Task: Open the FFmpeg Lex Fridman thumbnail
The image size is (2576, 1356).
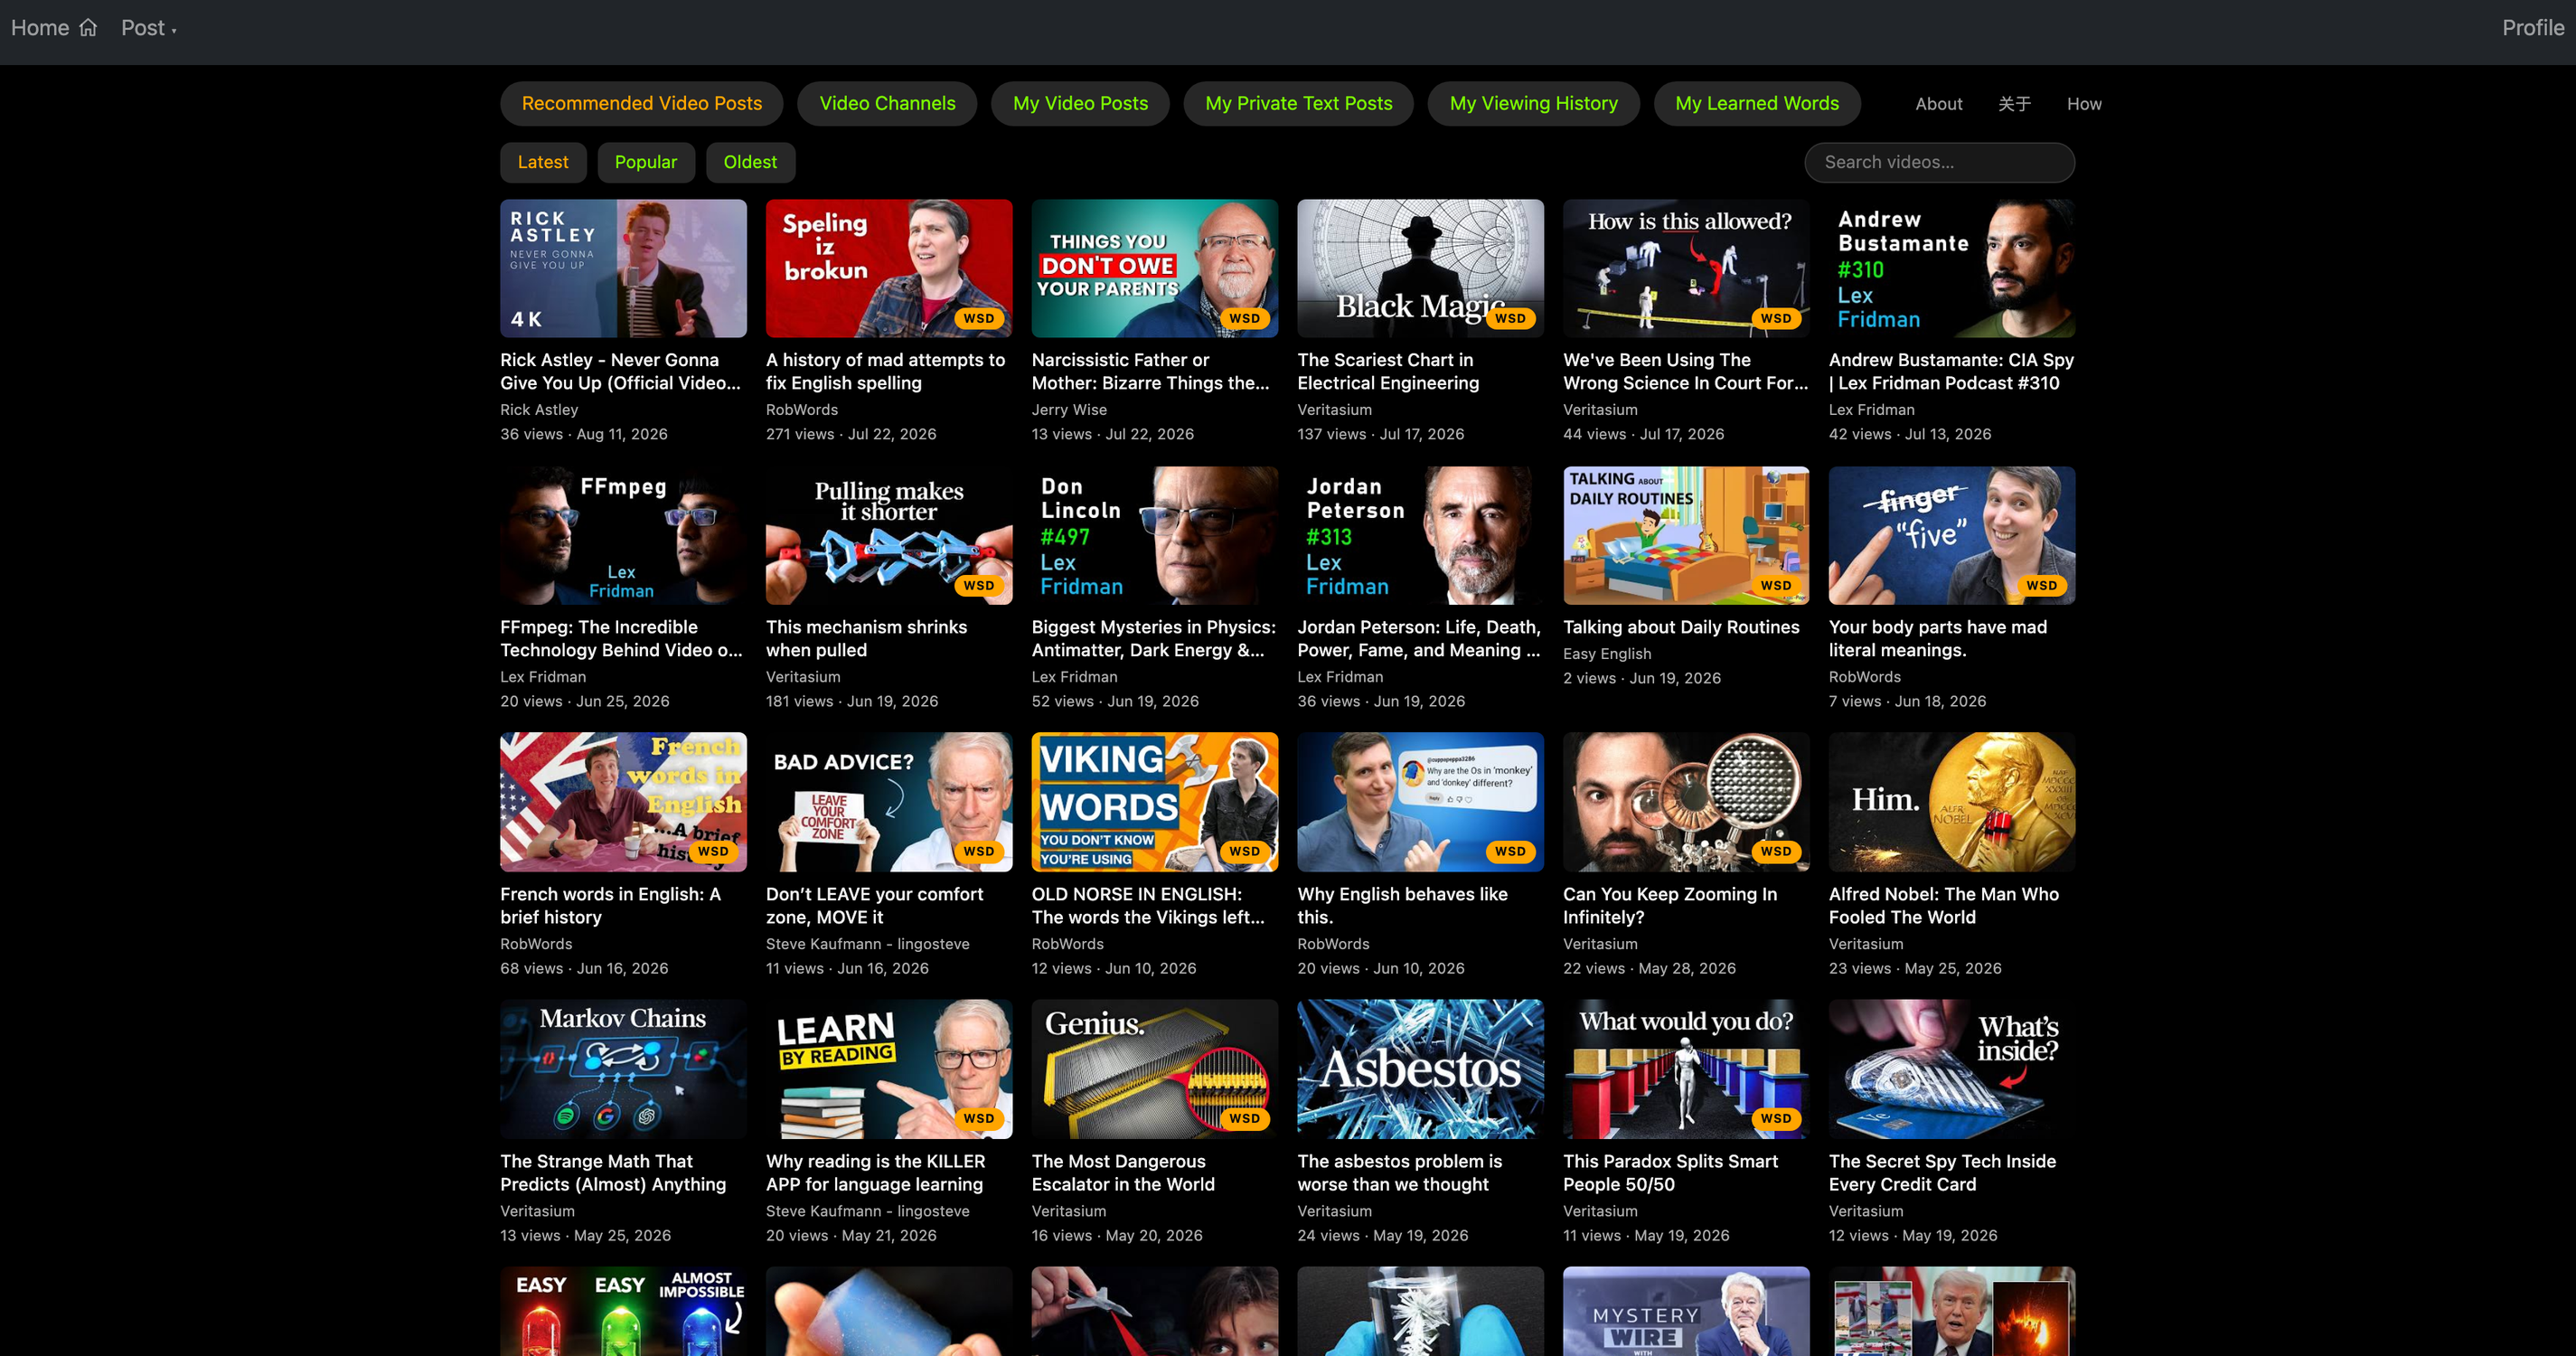Action: 623,535
